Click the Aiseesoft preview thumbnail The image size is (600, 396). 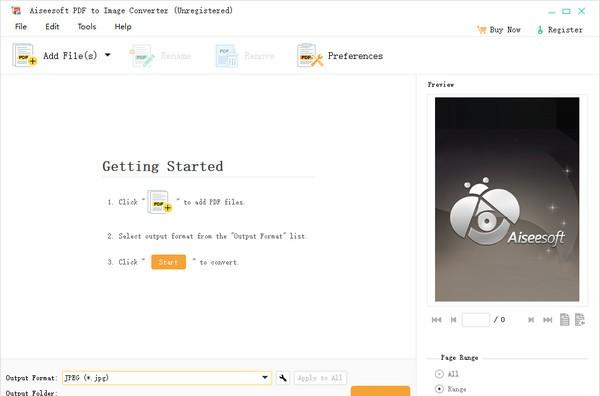[x=507, y=199]
